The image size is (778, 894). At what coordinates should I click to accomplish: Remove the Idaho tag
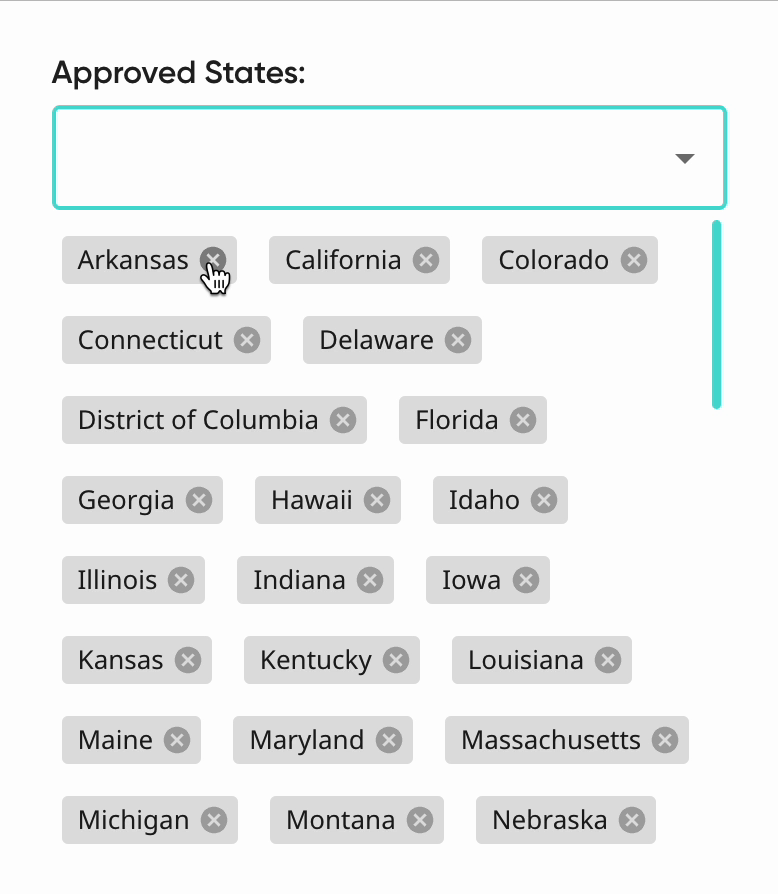coord(544,500)
